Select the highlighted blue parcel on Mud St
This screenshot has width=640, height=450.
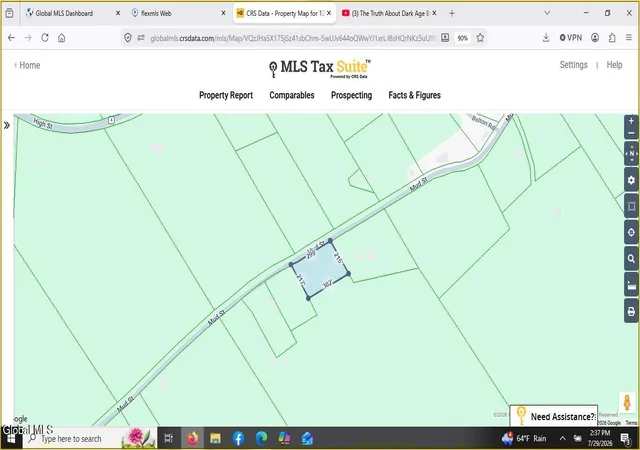(319, 269)
